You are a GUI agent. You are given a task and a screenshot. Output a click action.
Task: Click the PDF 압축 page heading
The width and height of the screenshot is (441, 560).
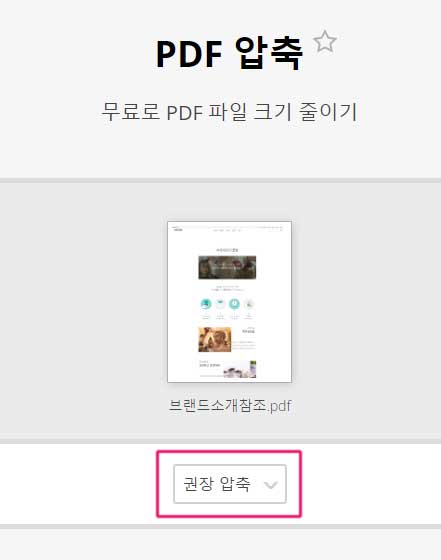click(x=229, y=54)
